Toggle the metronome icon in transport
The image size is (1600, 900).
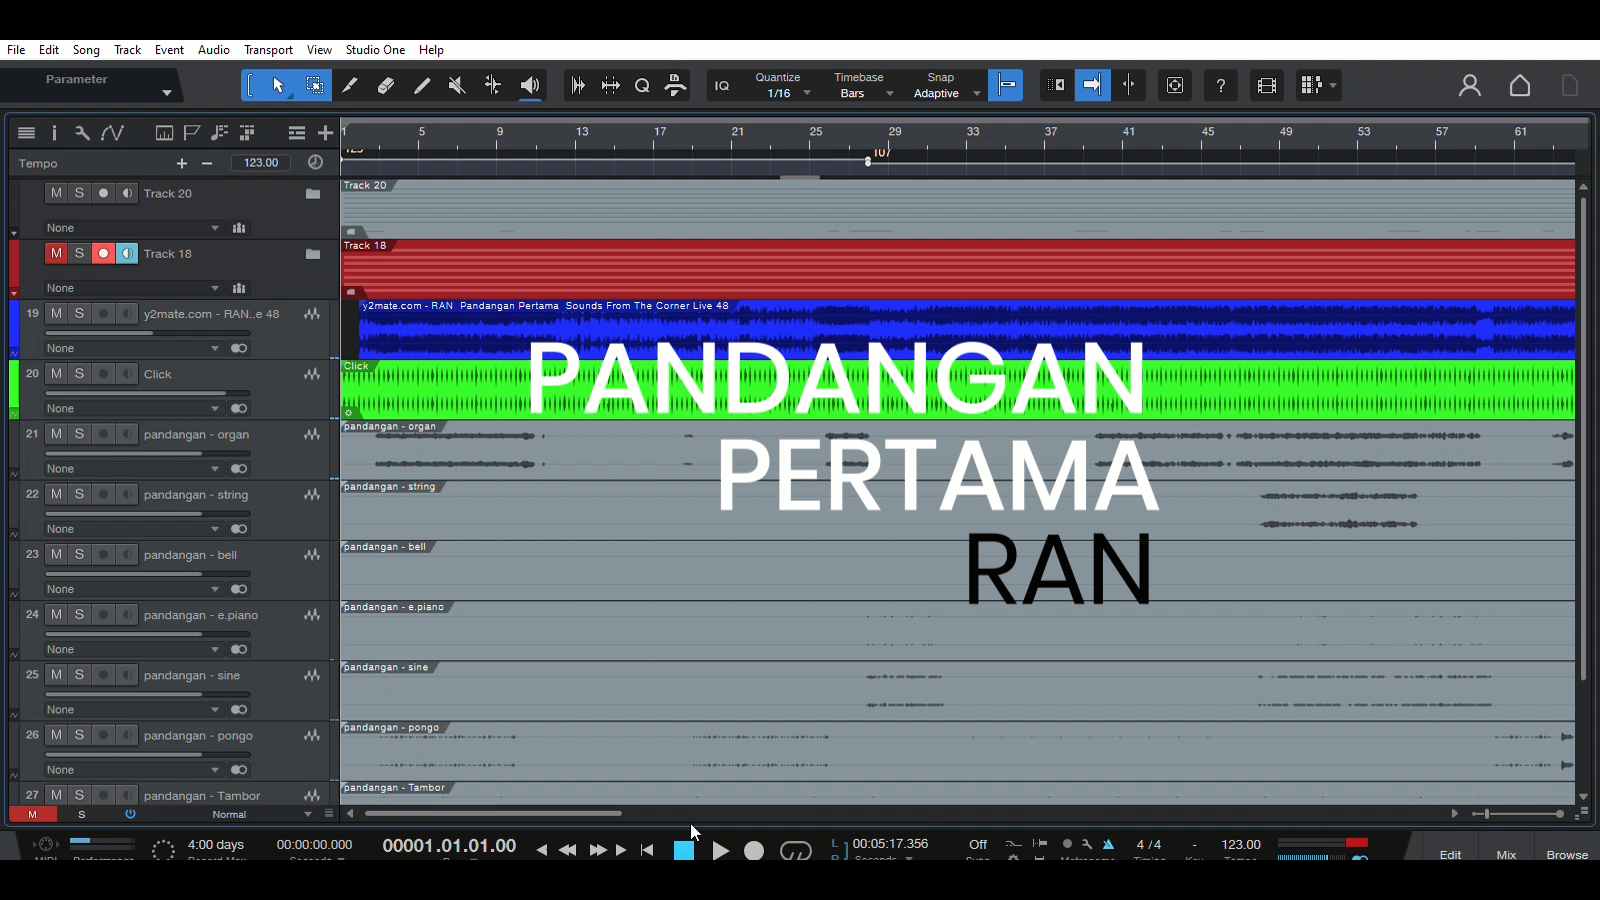1108,844
